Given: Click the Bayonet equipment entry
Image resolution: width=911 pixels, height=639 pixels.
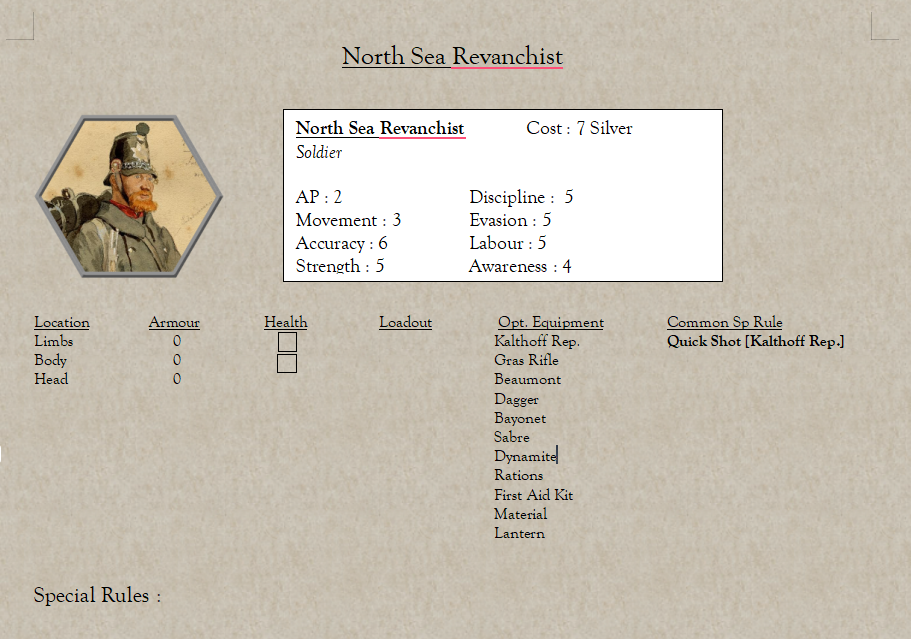Looking at the screenshot, I should tap(520, 418).
